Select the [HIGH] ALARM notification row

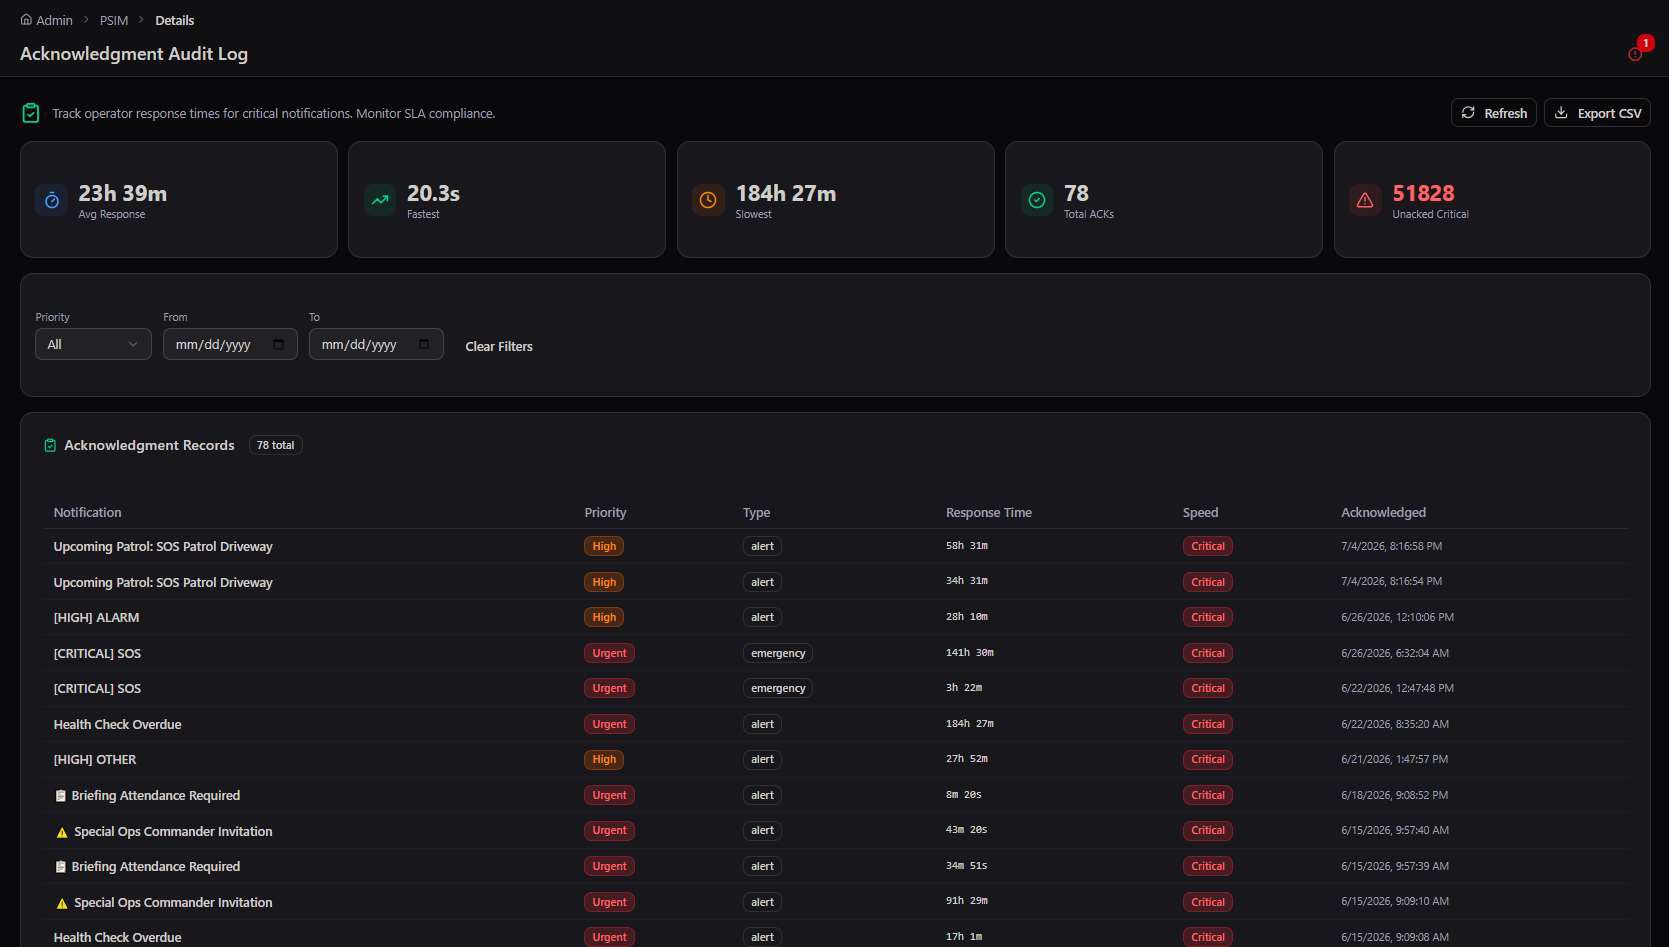836,617
